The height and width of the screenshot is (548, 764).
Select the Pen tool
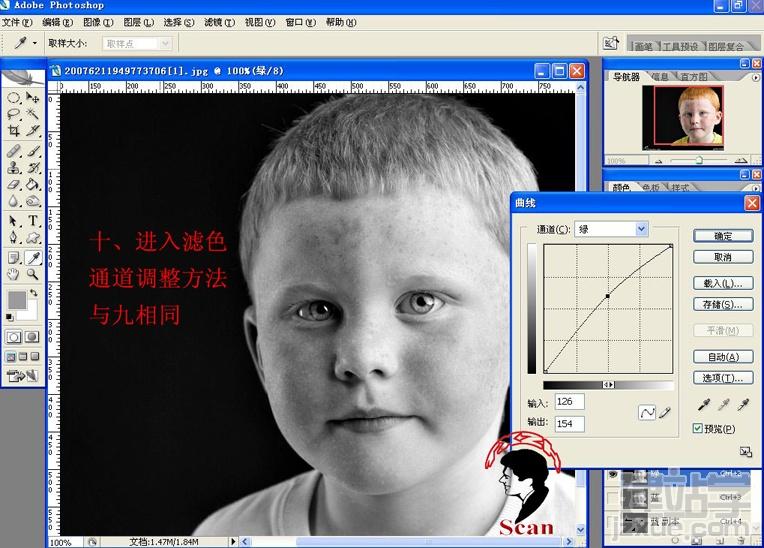tap(14, 238)
